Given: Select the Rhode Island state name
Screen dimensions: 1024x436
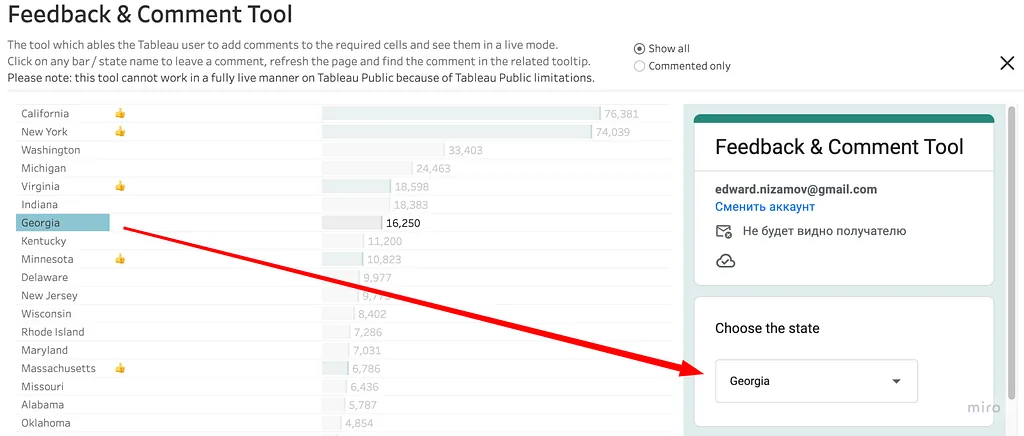Looking at the screenshot, I should coord(53,332).
